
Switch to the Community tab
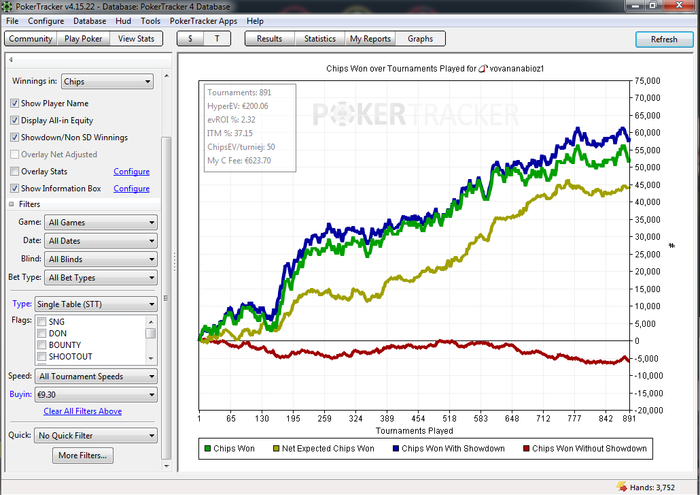pos(30,39)
